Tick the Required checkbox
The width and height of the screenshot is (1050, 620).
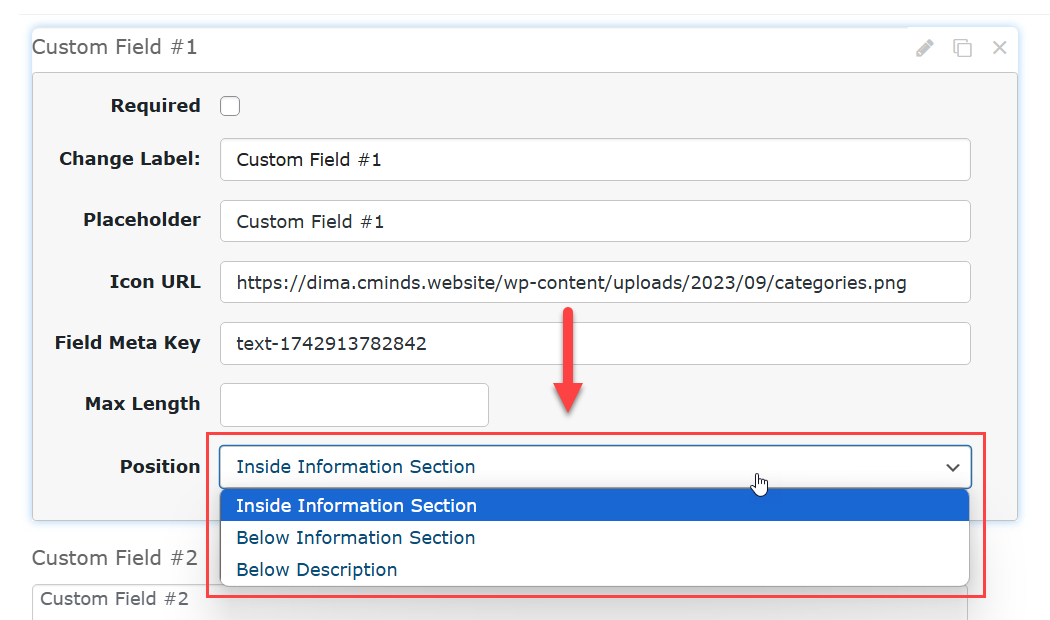pyautogui.click(x=230, y=106)
